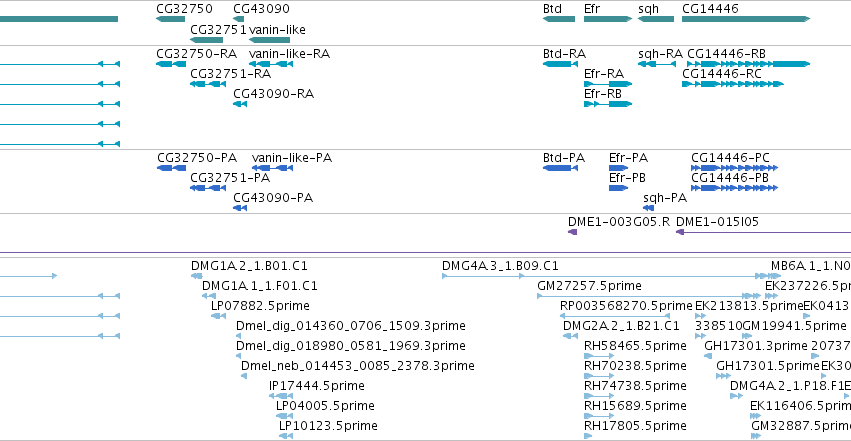
Task: Click protein CG32751-PA
Action: click(208, 188)
